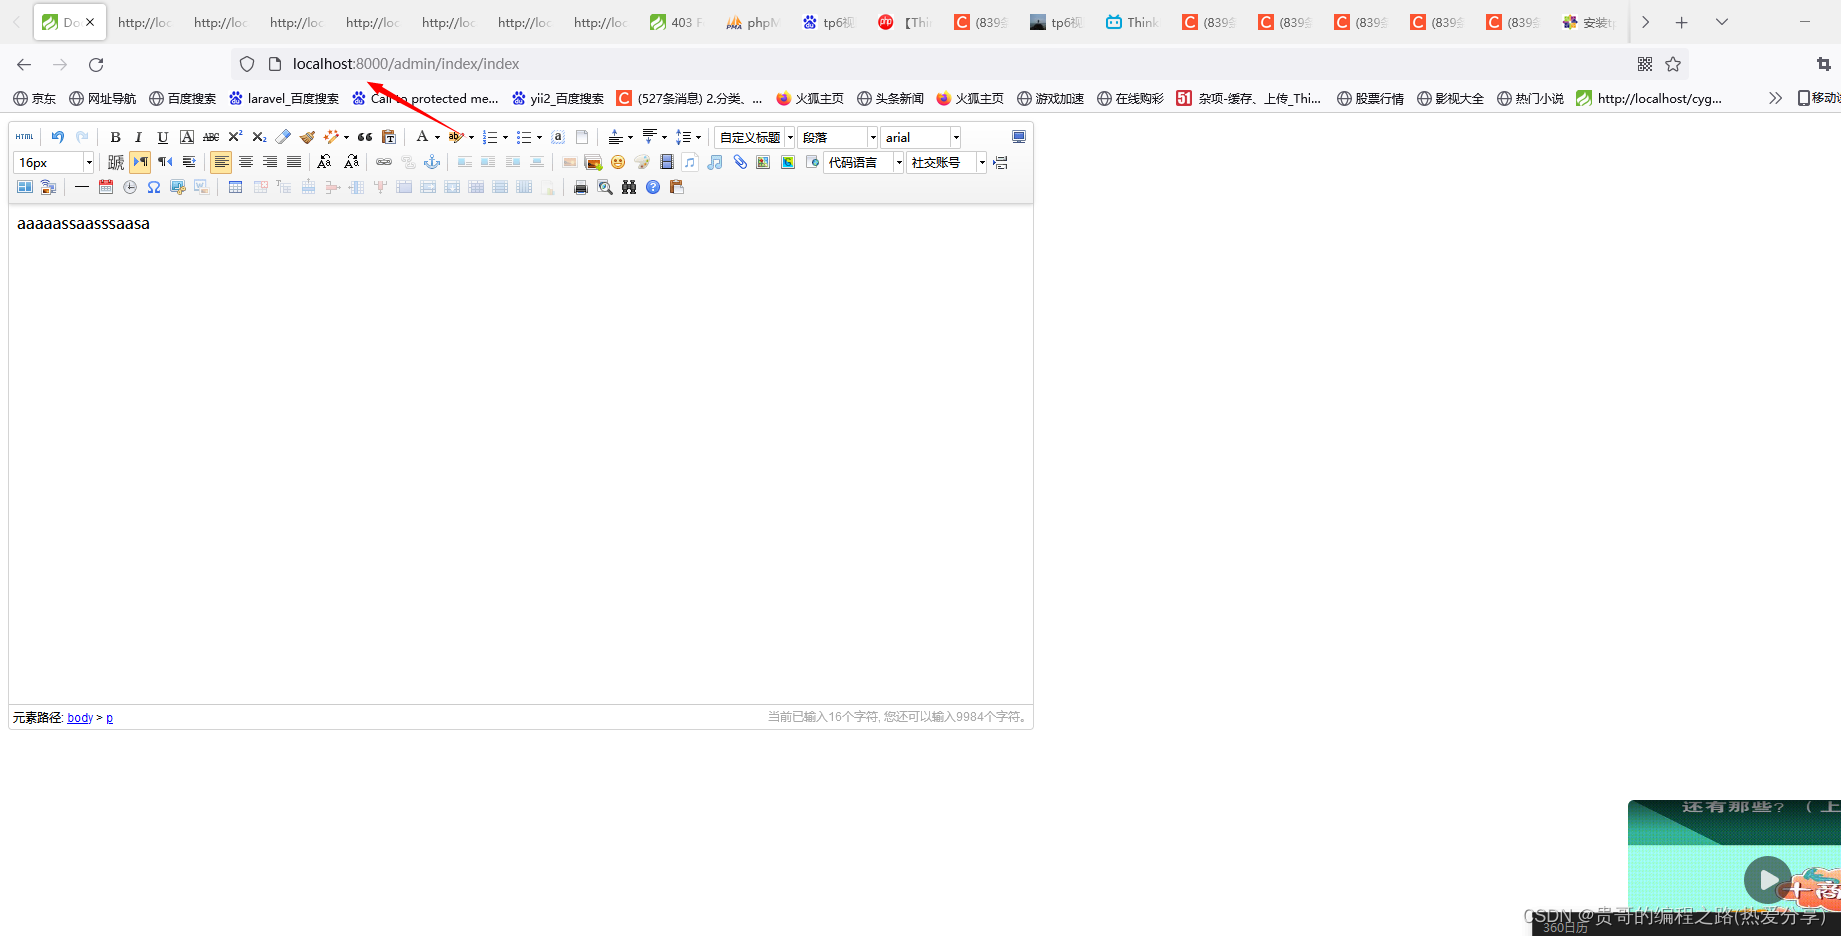
Task: Insert a hyperlink with the chain icon
Action: [x=384, y=162]
